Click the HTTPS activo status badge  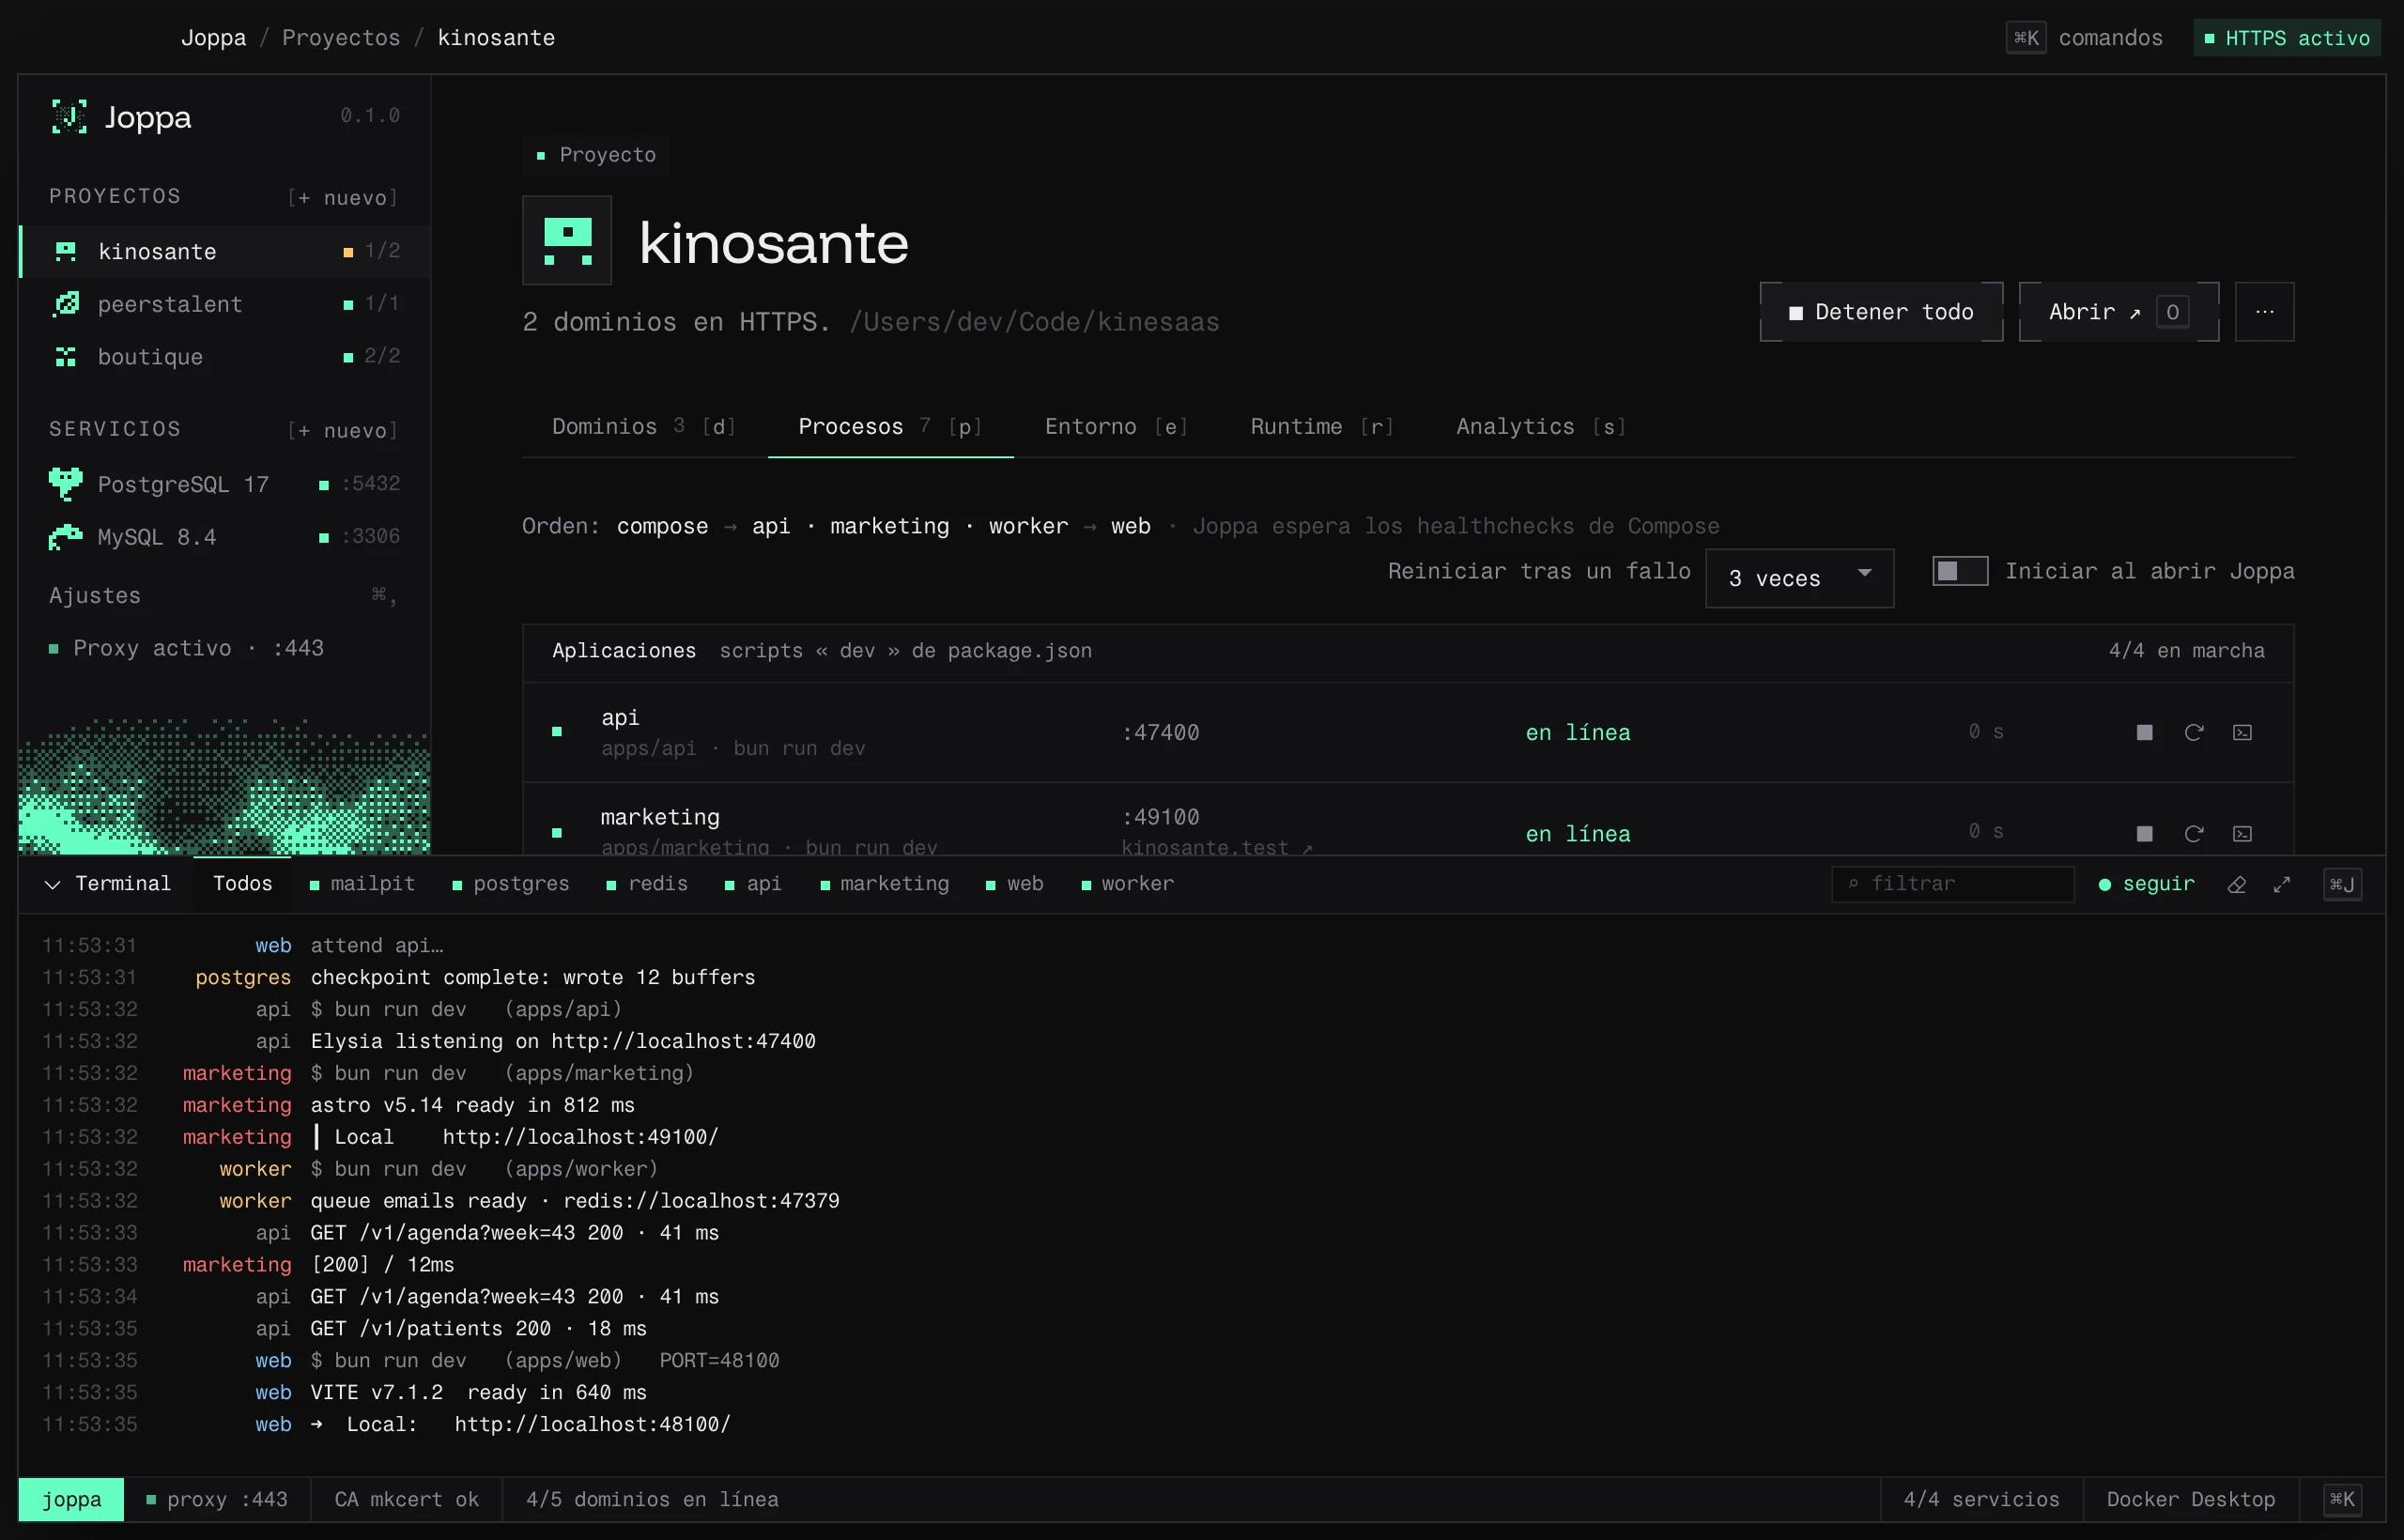point(2286,38)
